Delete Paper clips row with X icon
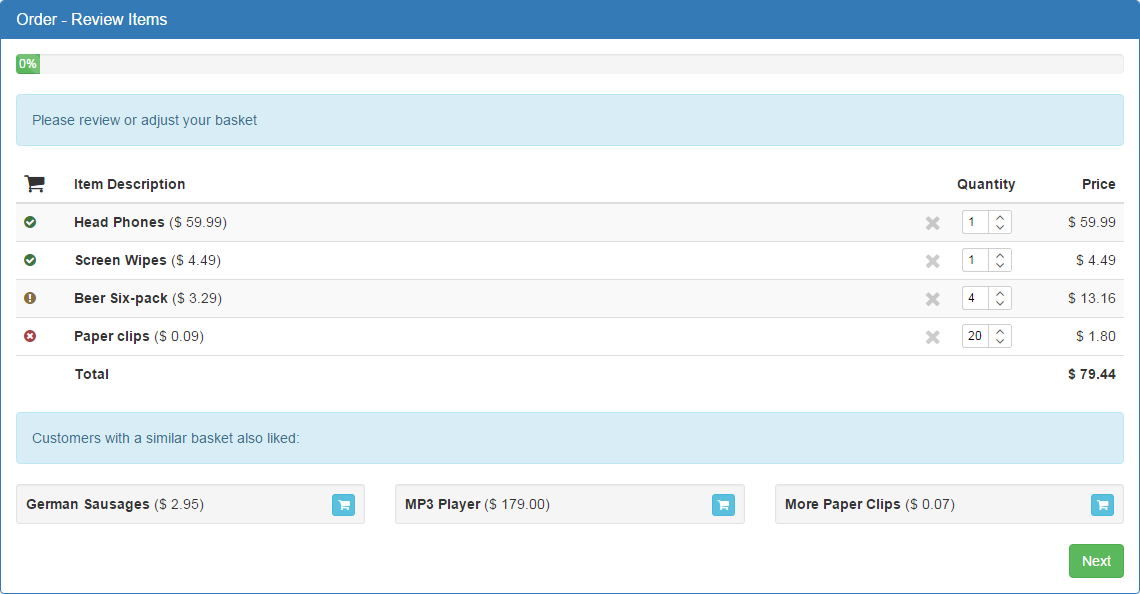Screen dimensions: 1140x594 click(x=932, y=337)
